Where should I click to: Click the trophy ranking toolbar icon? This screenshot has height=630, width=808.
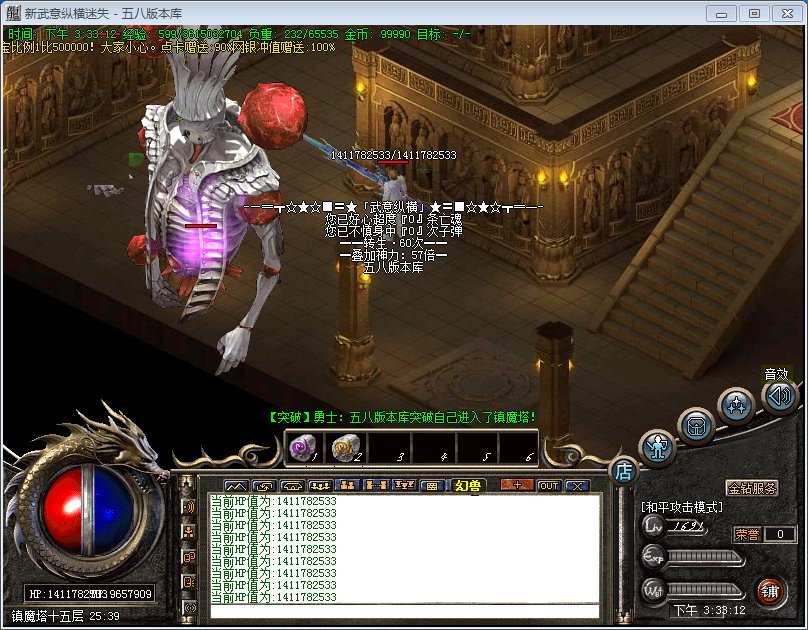pos(404,485)
